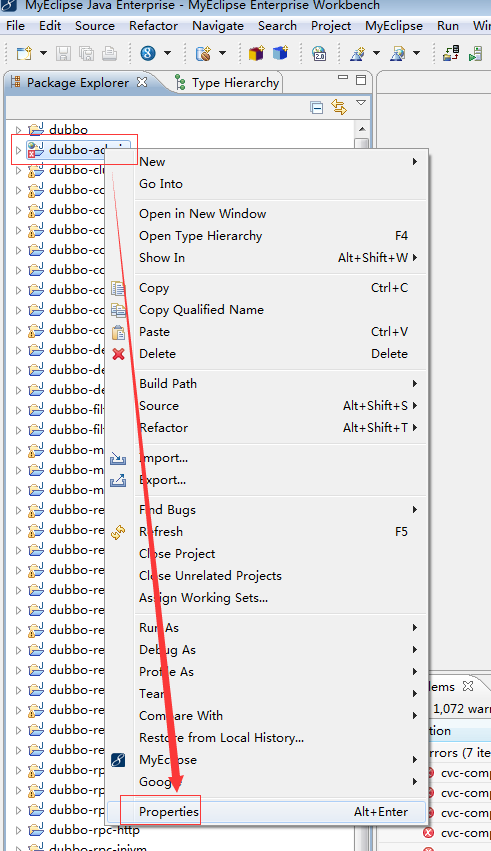The height and width of the screenshot is (851, 491).
Task: Click the Copy Qualified Name icon
Action: (118, 310)
